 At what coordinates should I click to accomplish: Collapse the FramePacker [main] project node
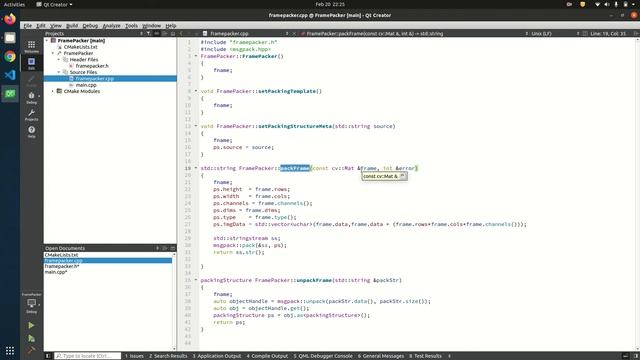(47, 41)
